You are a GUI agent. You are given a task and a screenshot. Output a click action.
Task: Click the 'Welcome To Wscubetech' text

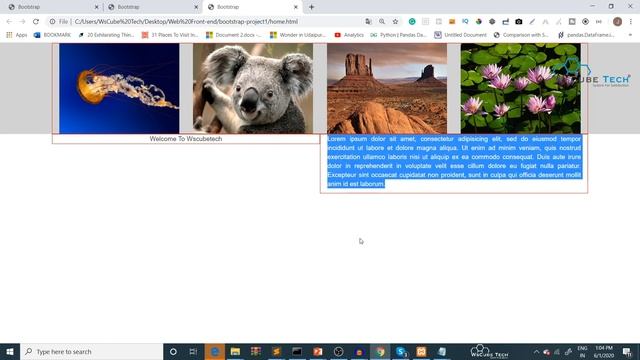tap(186, 139)
